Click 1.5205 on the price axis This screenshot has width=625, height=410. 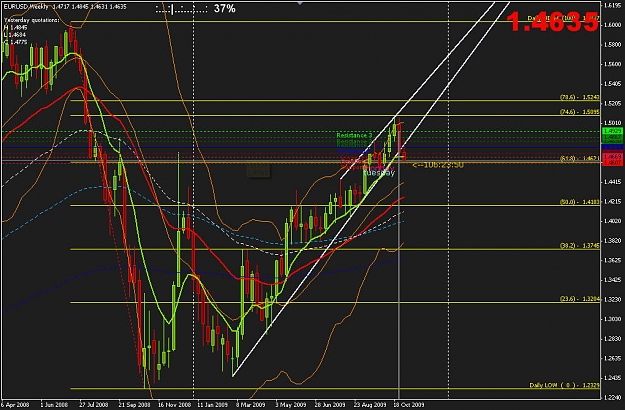(x=614, y=103)
